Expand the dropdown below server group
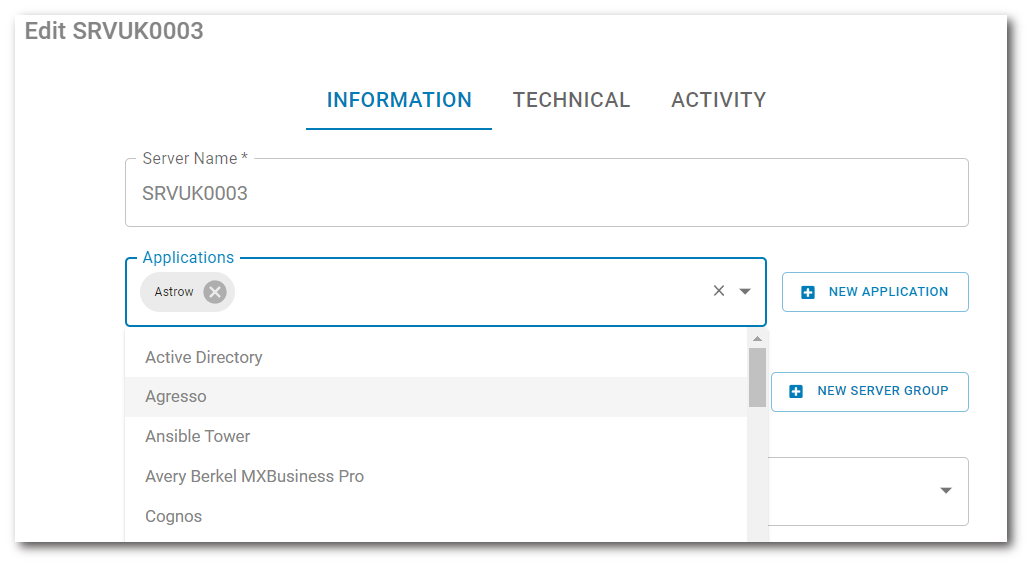1032x567 pixels. (x=945, y=491)
